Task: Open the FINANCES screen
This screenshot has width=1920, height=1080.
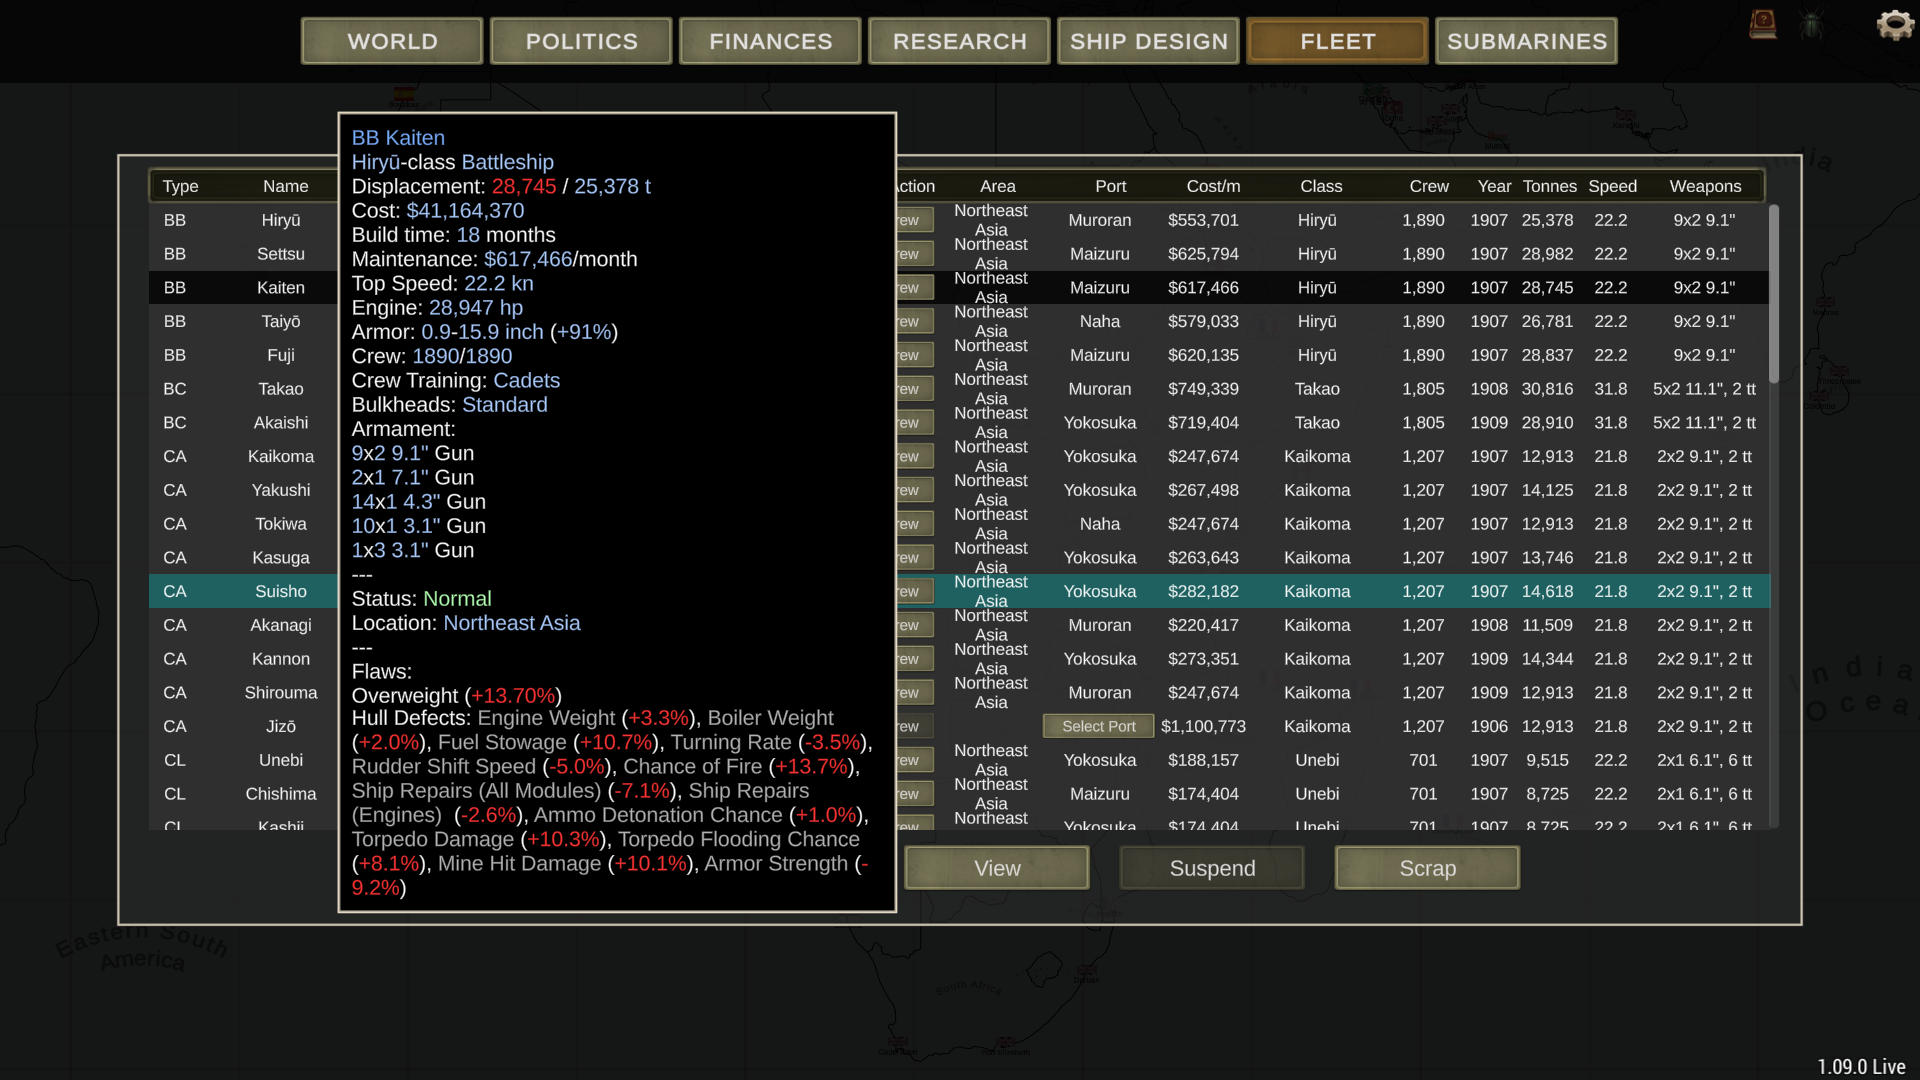Action: point(769,41)
